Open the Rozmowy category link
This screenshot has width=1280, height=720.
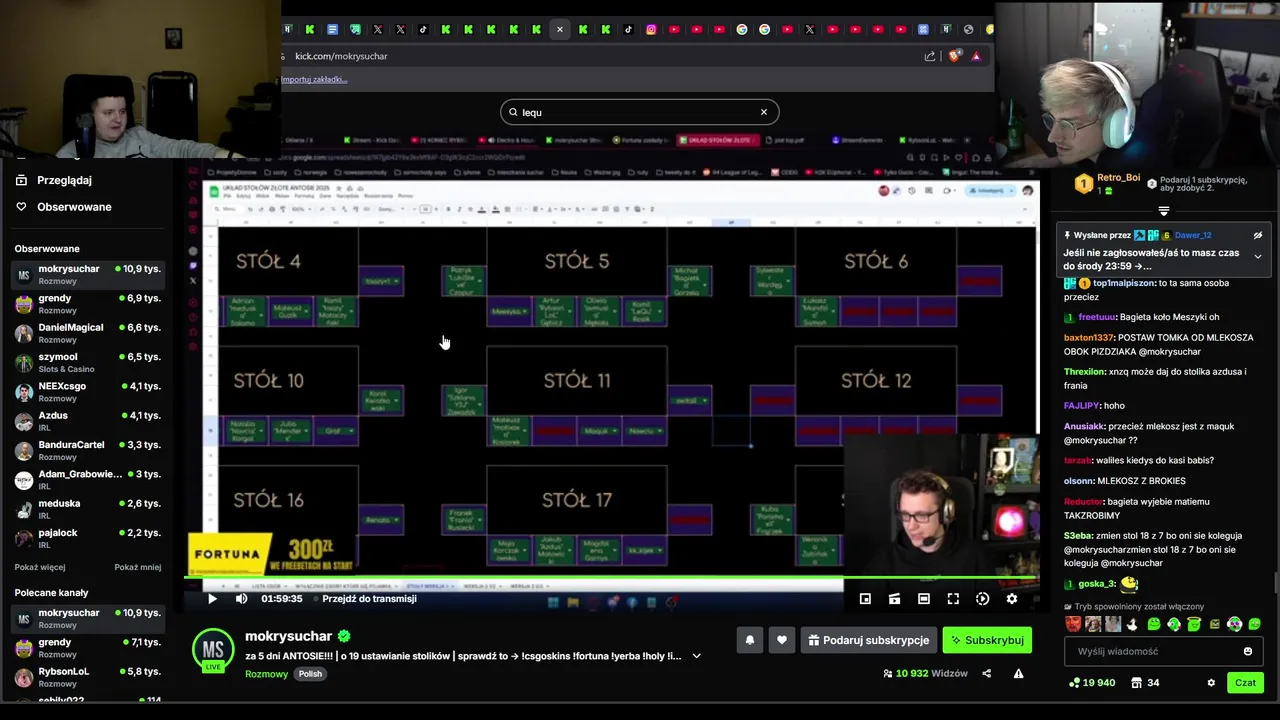pos(266,673)
